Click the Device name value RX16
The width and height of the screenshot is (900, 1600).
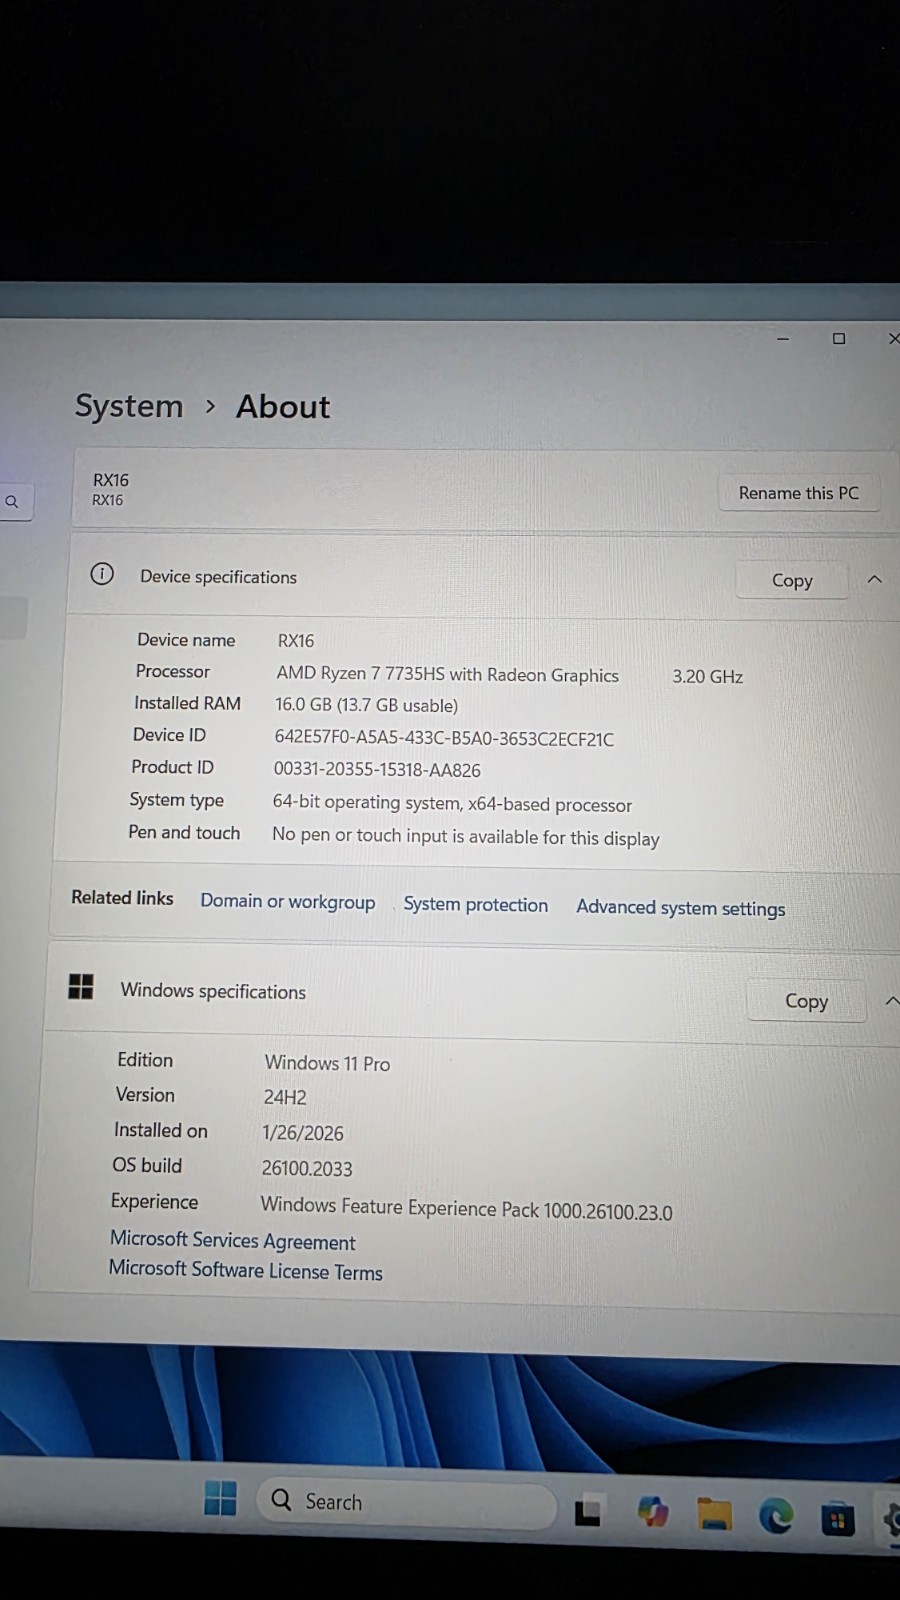(x=296, y=641)
